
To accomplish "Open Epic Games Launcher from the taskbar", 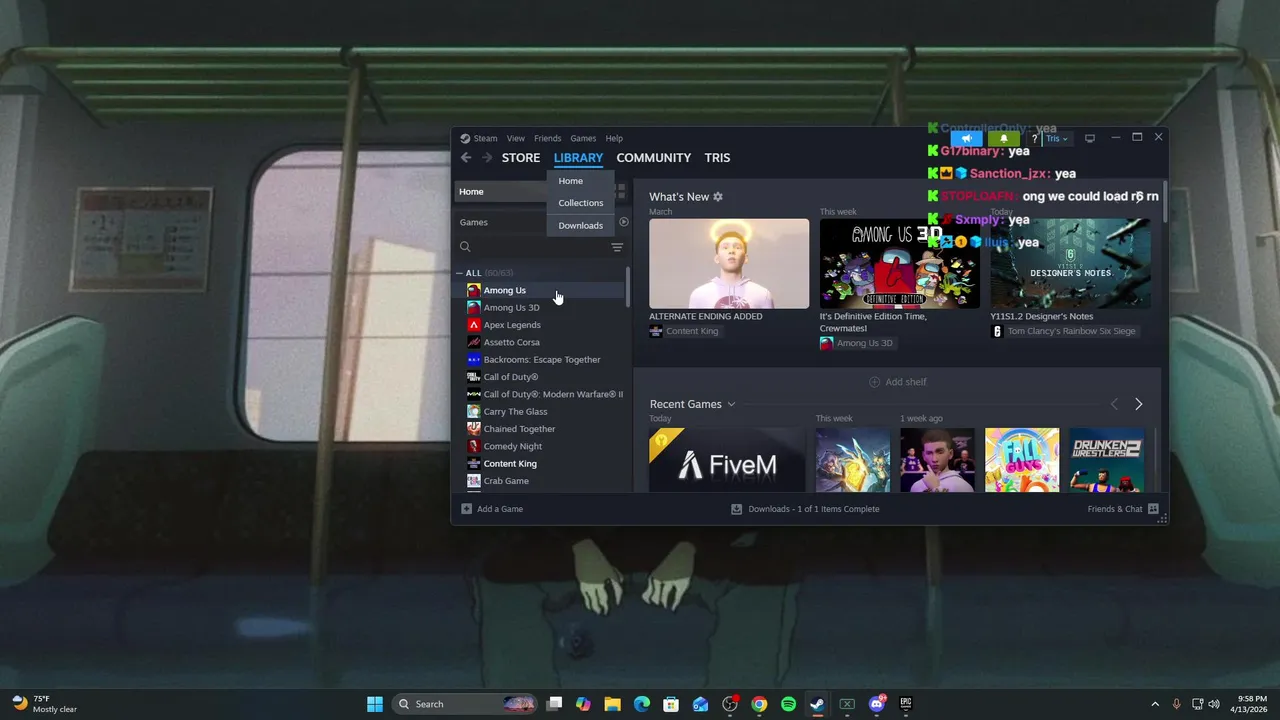I will pos(906,704).
